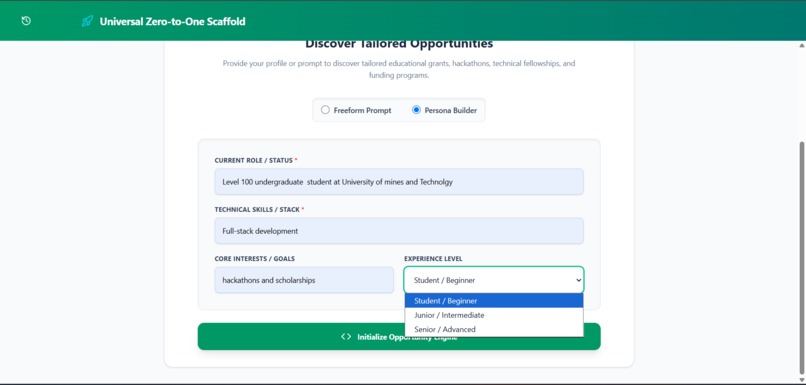Choose Junior / Intermediate option

point(493,315)
